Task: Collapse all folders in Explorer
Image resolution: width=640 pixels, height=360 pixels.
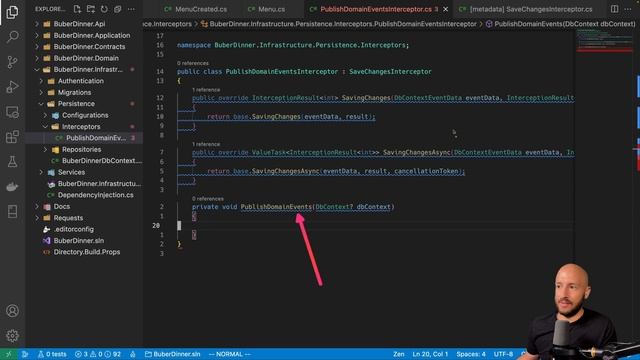Action: coord(118,9)
